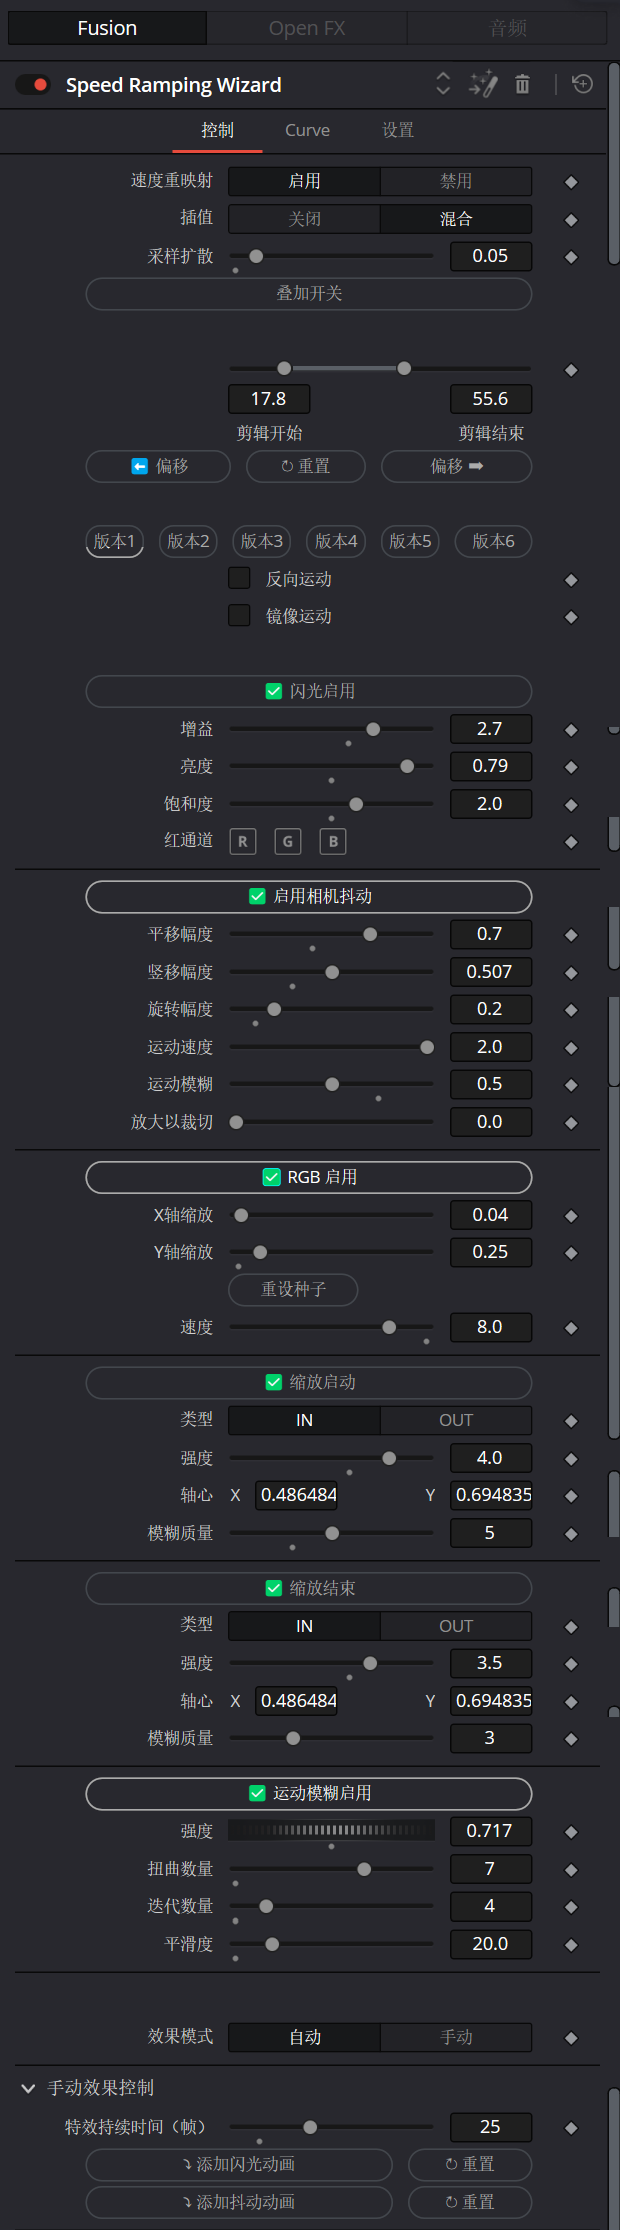Reset effect with the circular arrow icon
The image size is (620, 2230).
pyautogui.click(x=583, y=84)
